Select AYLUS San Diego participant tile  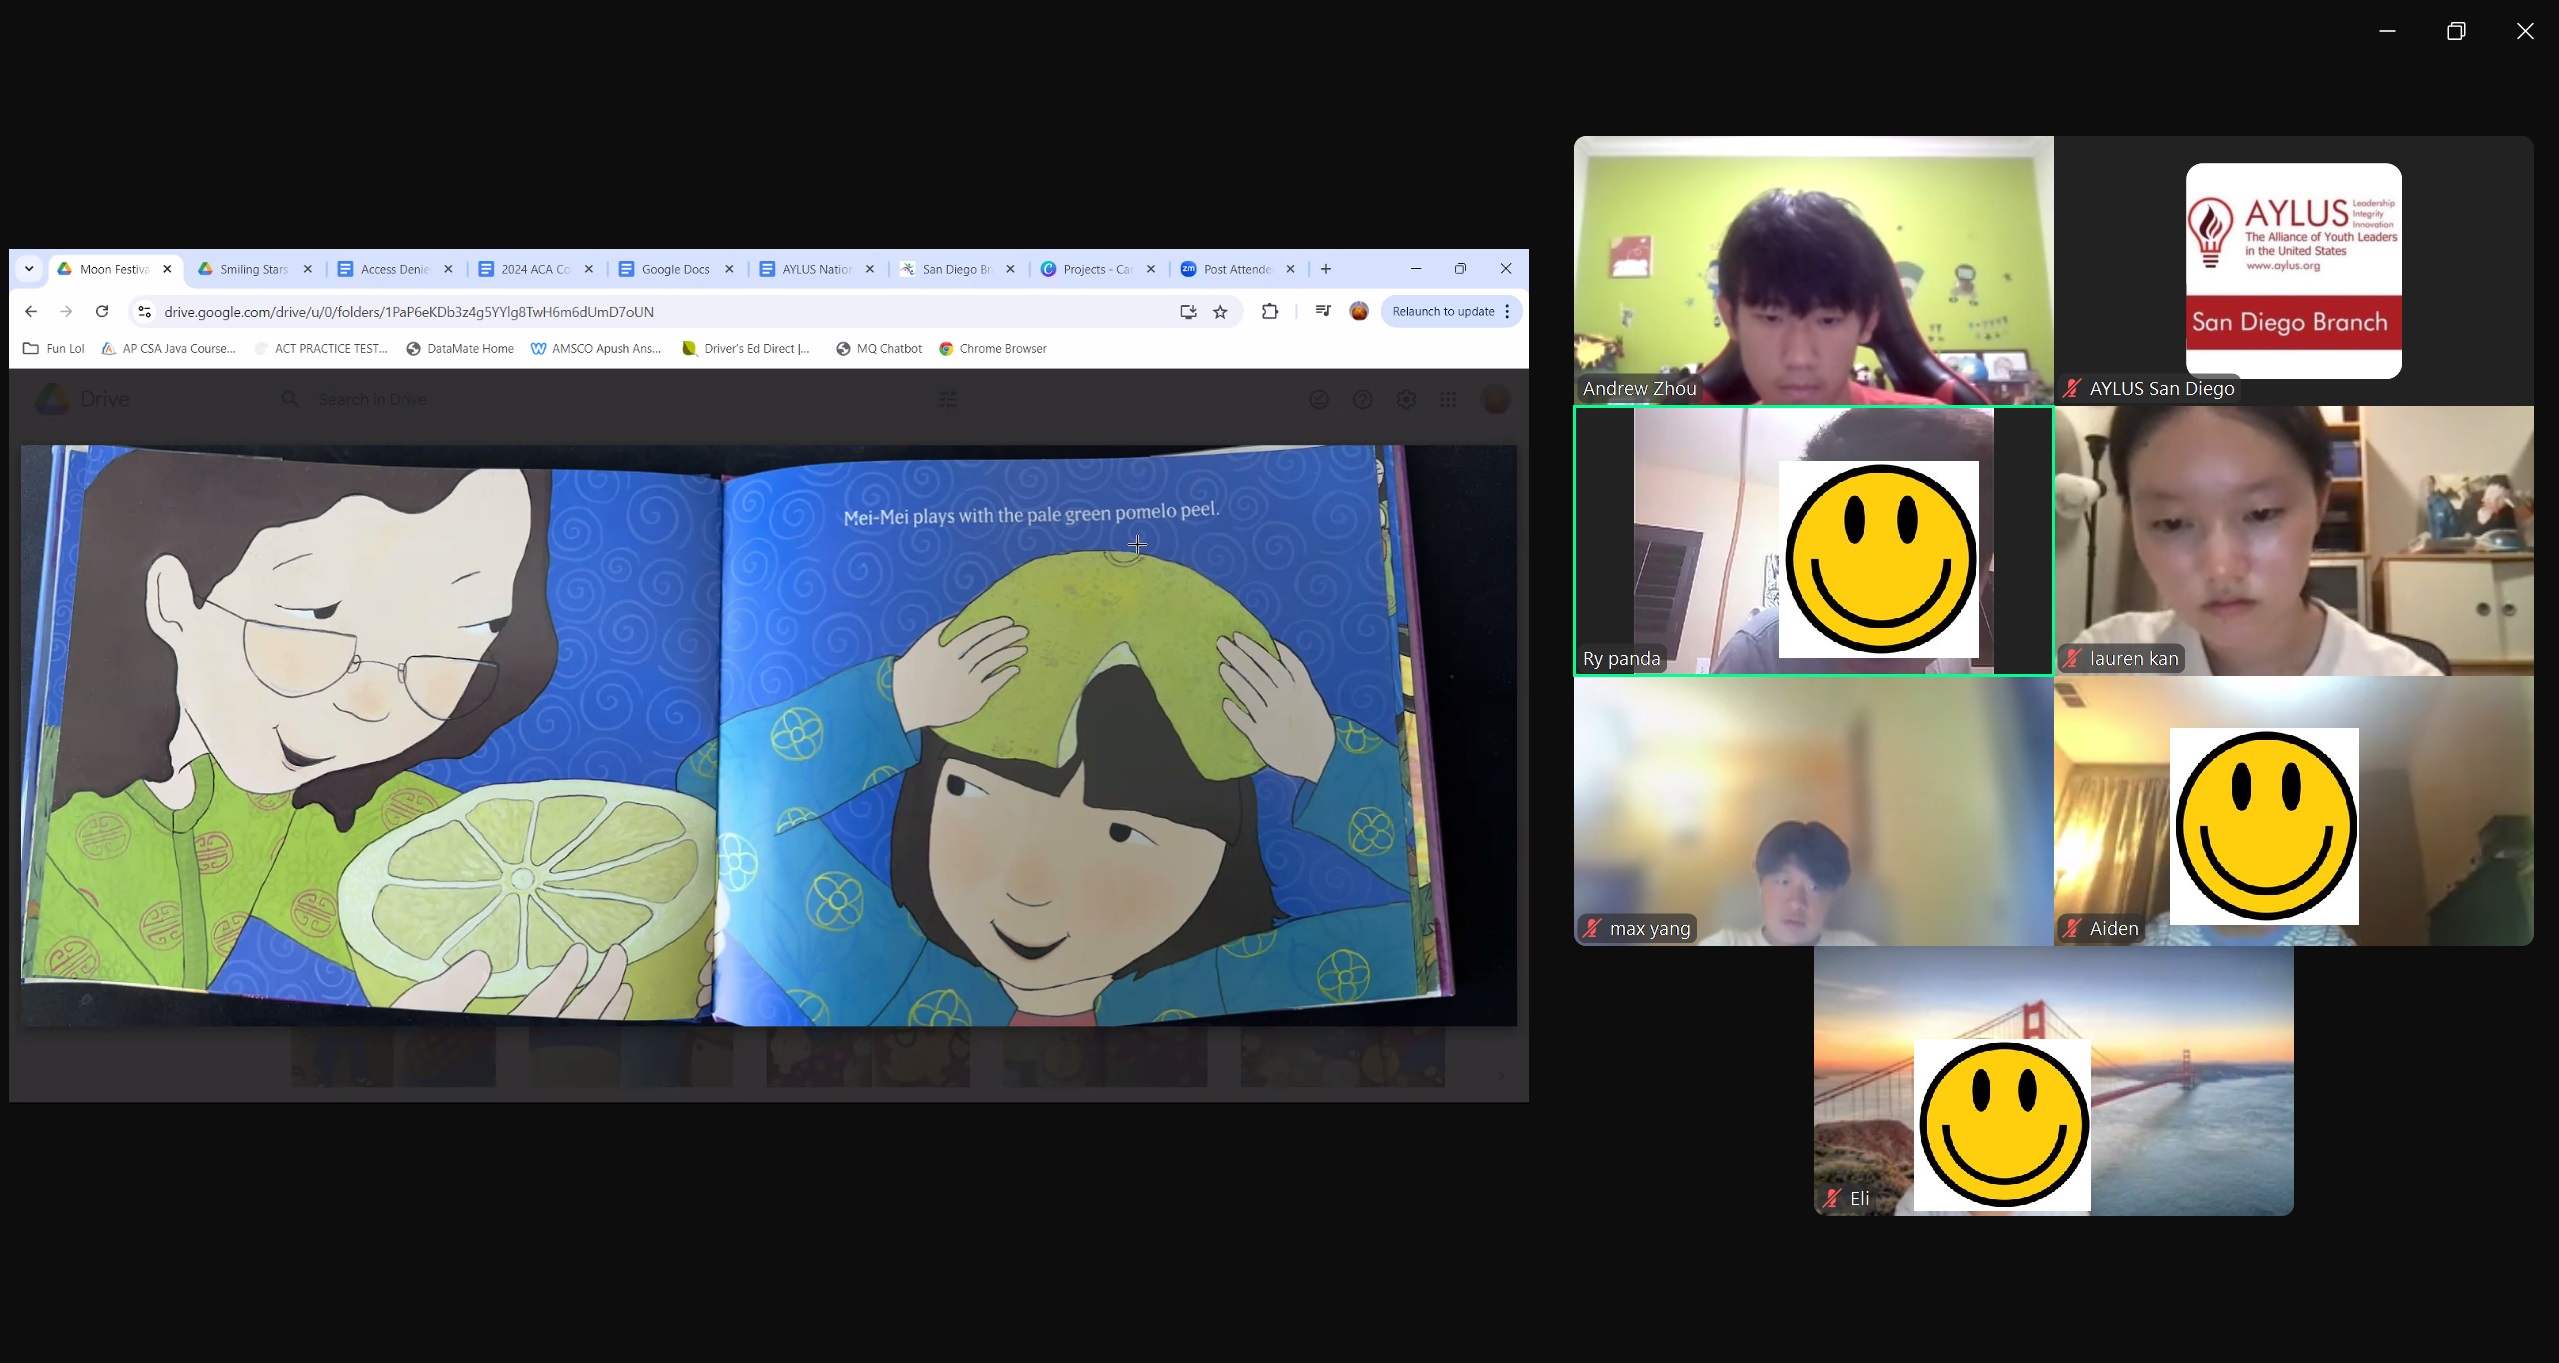click(x=2294, y=270)
